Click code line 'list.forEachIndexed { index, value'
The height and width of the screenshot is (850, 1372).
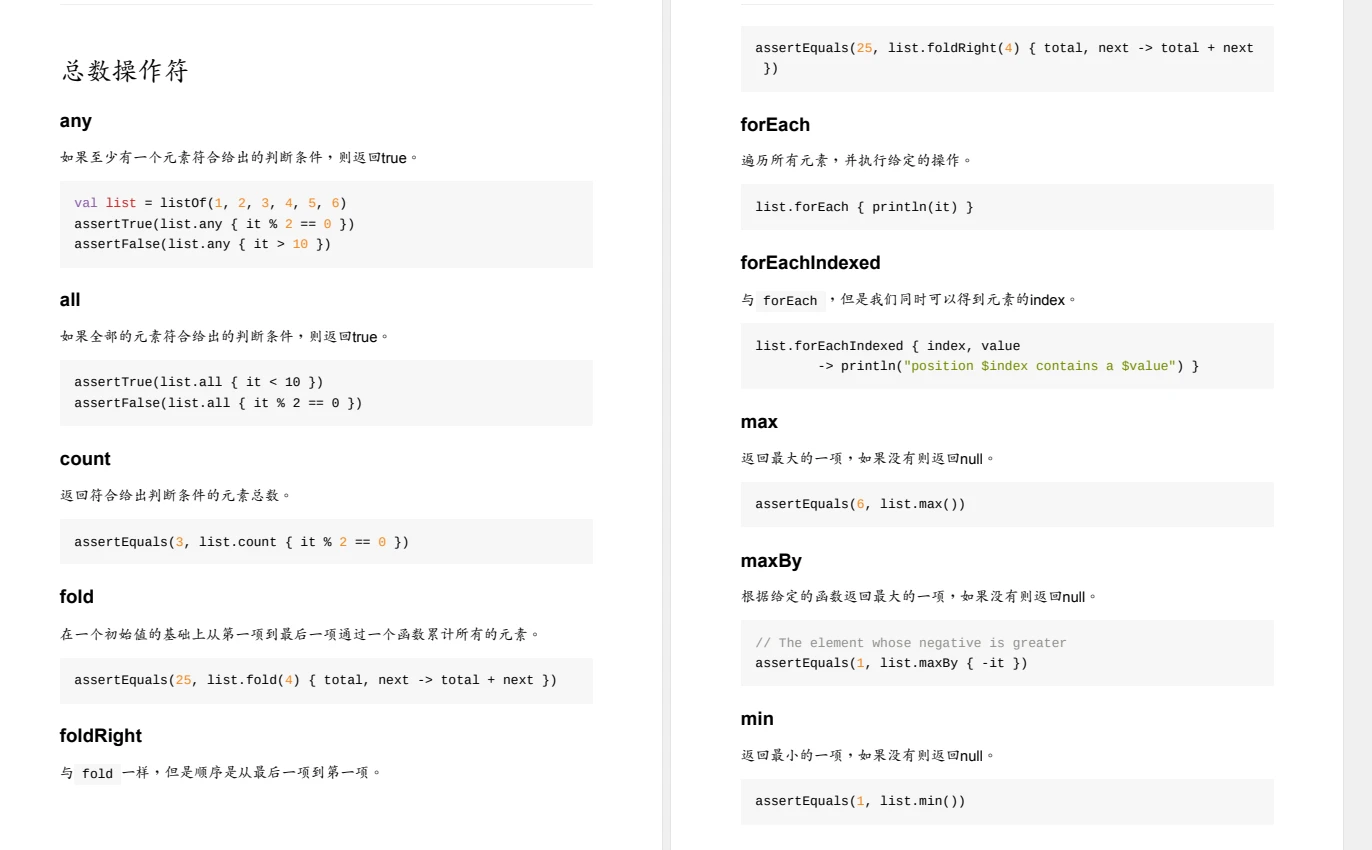point(888,346)
